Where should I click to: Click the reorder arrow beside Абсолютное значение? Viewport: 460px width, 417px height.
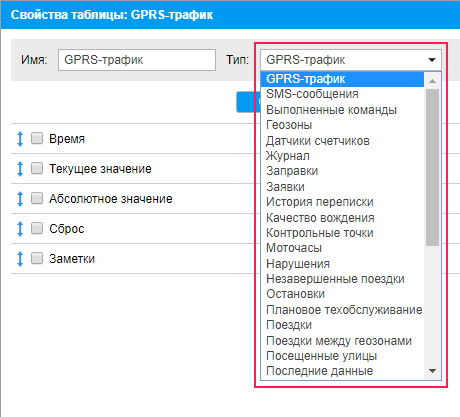pos(20,199)
